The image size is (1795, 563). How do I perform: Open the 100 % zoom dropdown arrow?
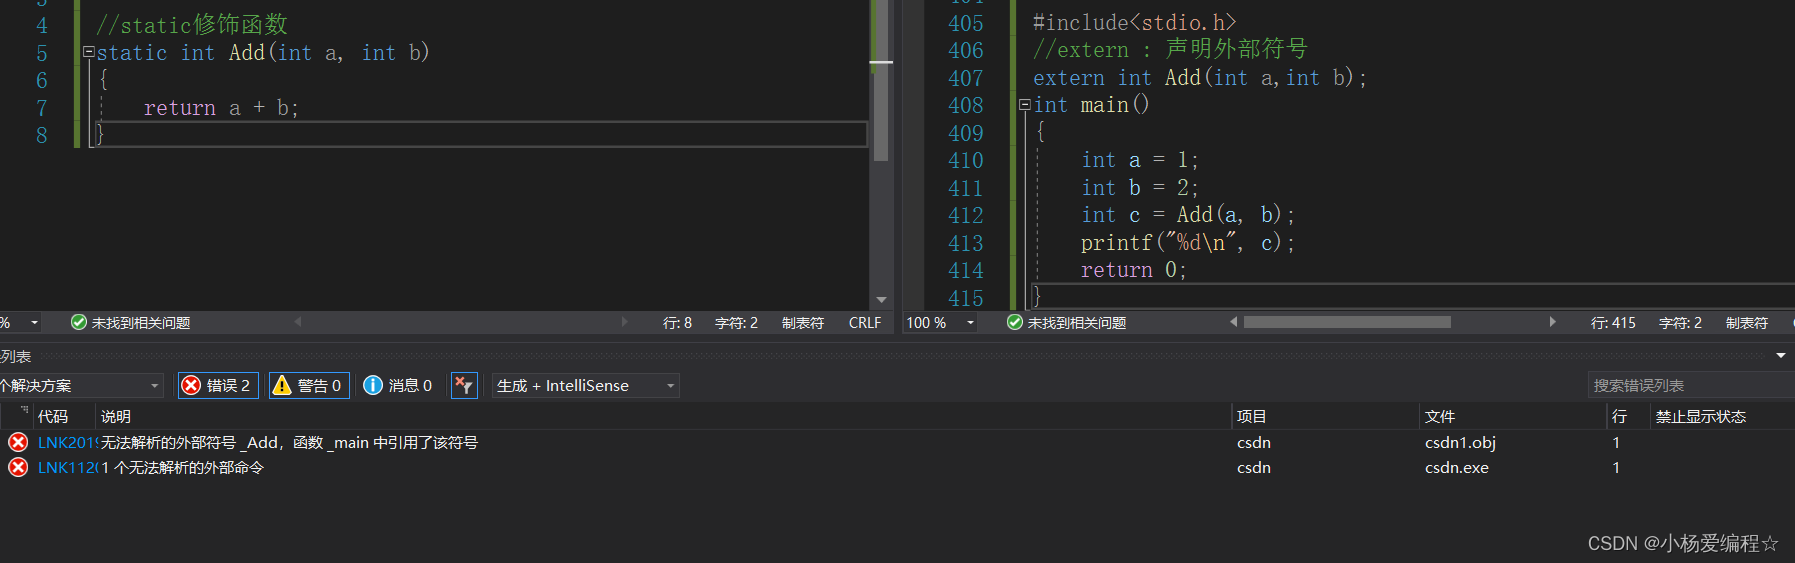coord(969,322)
